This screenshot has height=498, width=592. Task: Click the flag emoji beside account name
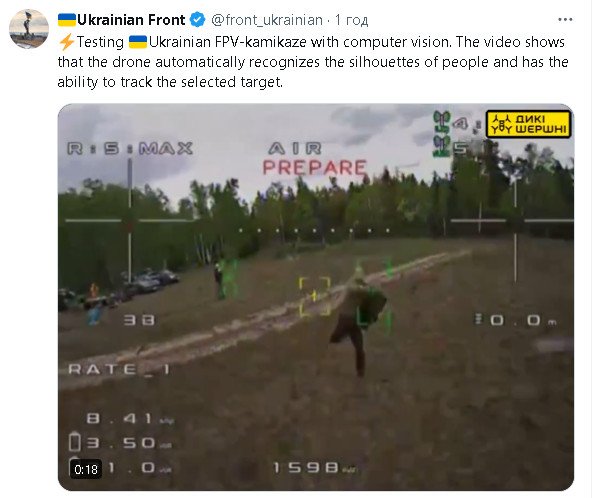tap(67, 20)
